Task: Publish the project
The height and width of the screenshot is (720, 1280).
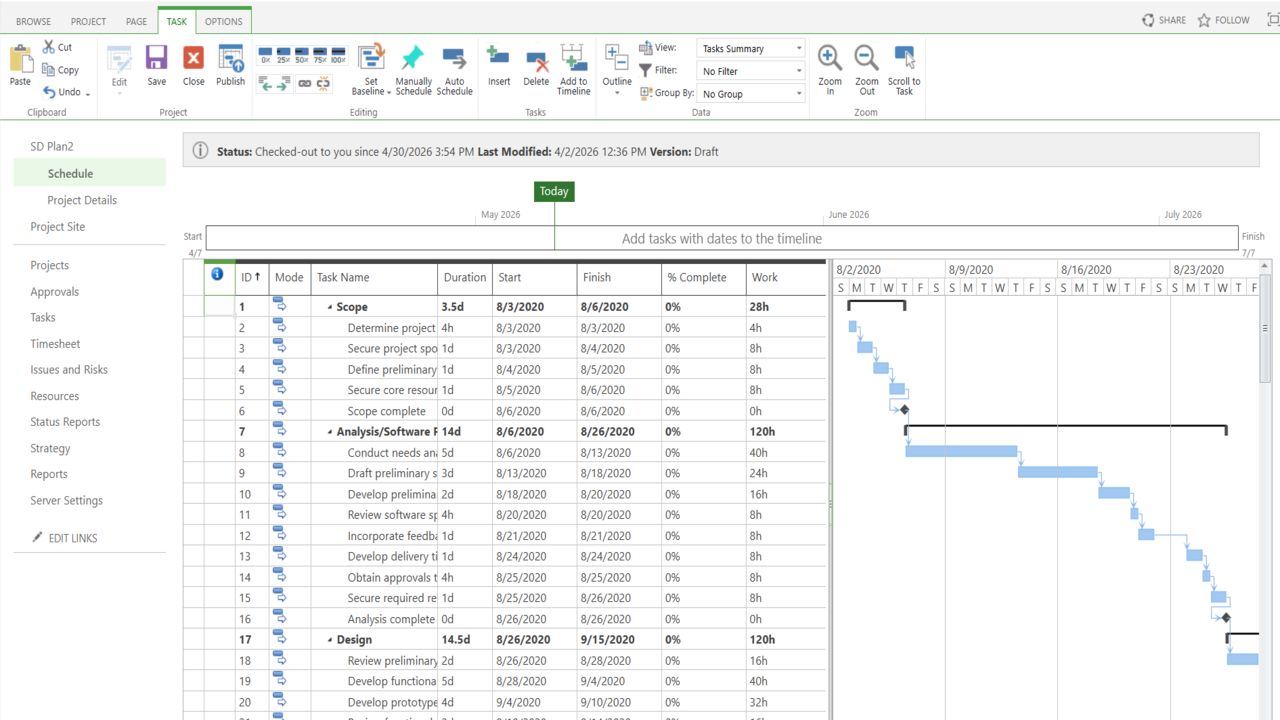Action: [230, 65]
